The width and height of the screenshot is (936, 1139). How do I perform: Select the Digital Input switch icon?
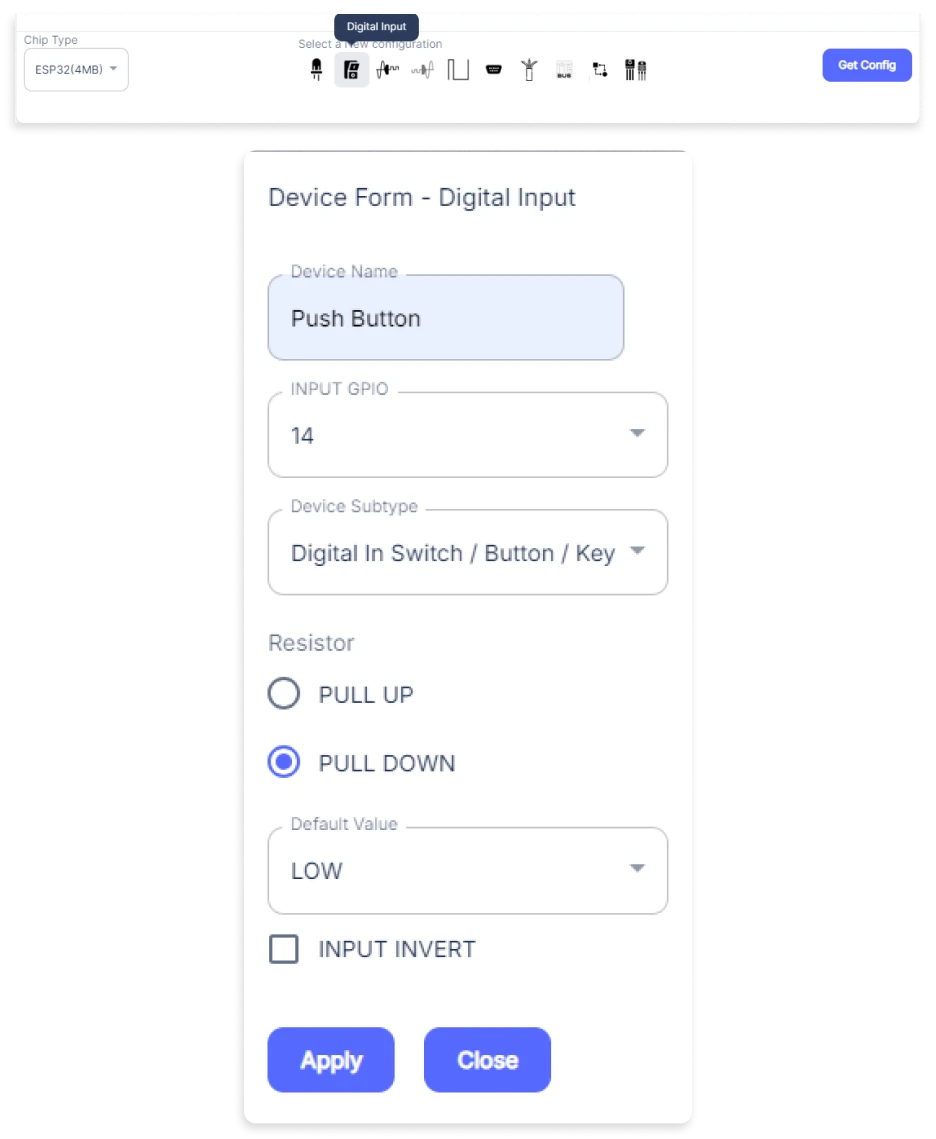click(351, 70)
